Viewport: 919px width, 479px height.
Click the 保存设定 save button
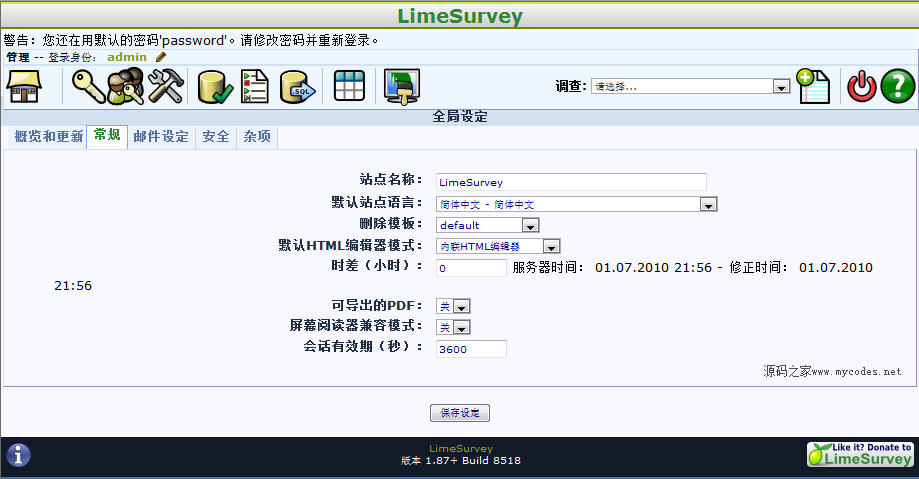pyautogui.click(x=460, y=413)
